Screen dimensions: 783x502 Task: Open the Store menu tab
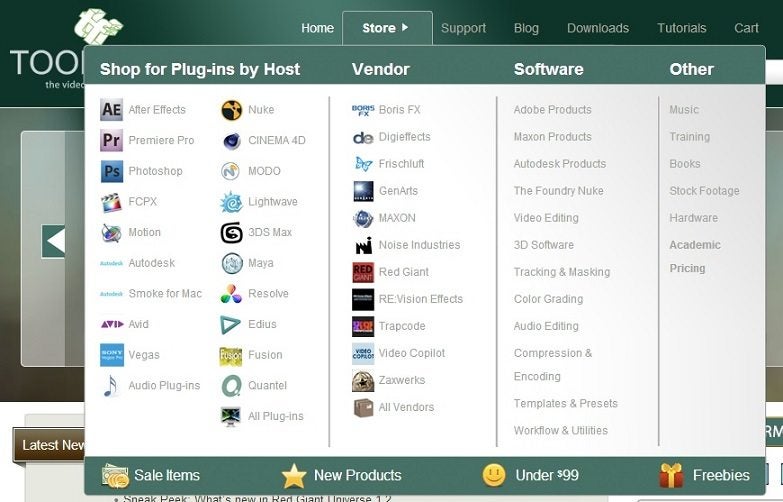(x=387, y=28)
